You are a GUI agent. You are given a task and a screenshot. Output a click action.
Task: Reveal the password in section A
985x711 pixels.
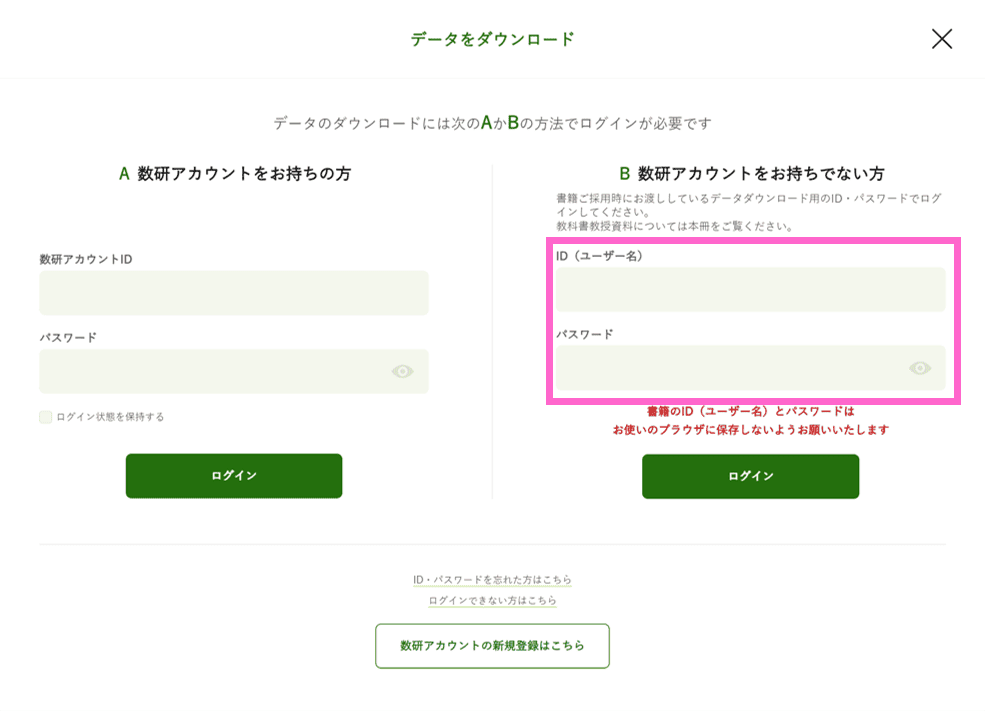[403, 371]
